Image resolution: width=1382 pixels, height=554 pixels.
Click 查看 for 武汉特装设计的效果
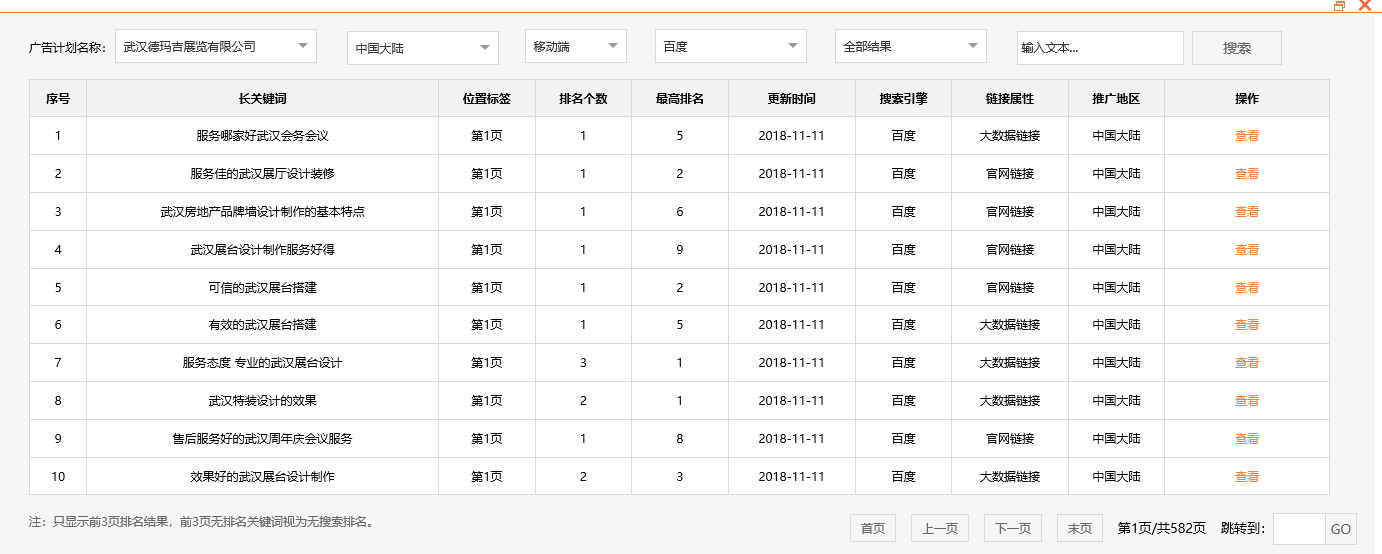[1247, 401]
